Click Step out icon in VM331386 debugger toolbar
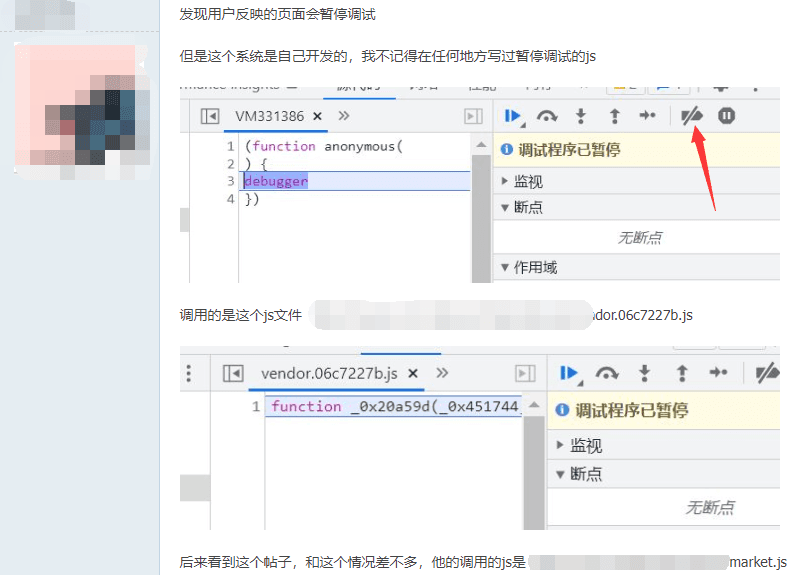The width and height of the screenshot is (800, 575). tap(615, 116)
